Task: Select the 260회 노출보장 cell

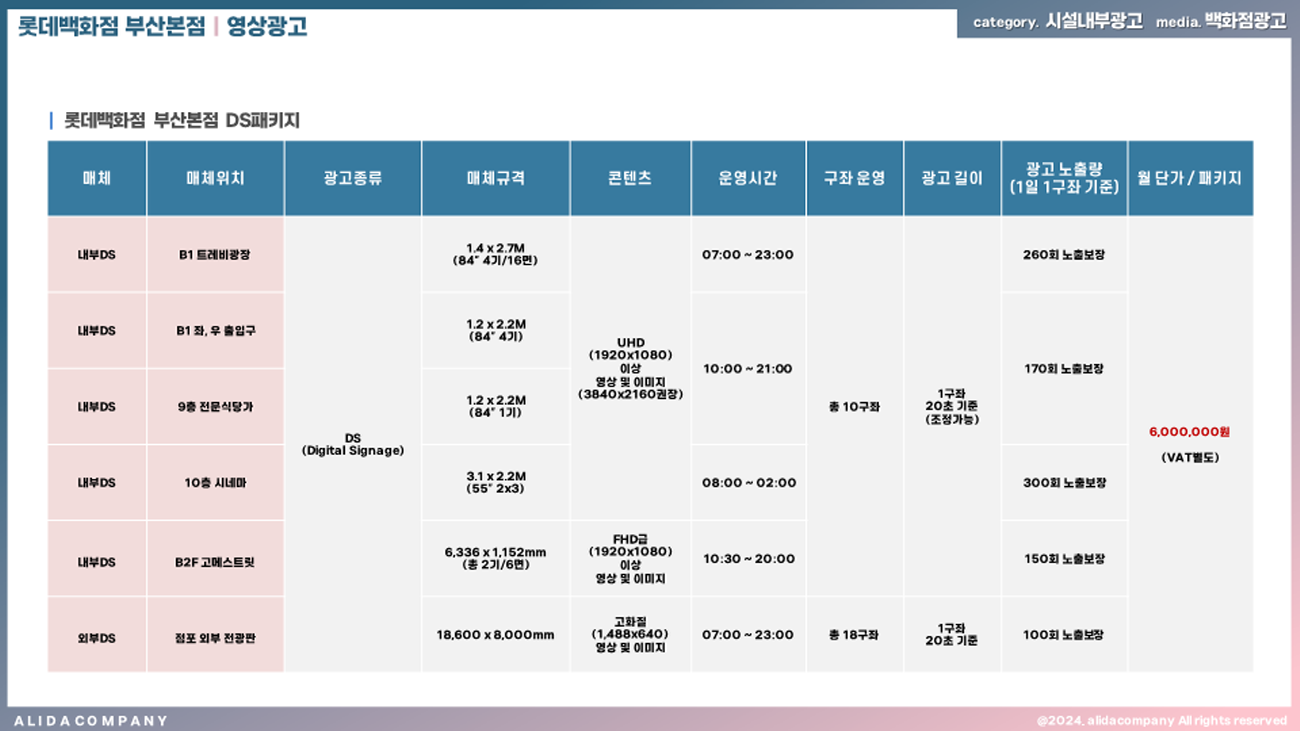Action: click(1063, 255)
